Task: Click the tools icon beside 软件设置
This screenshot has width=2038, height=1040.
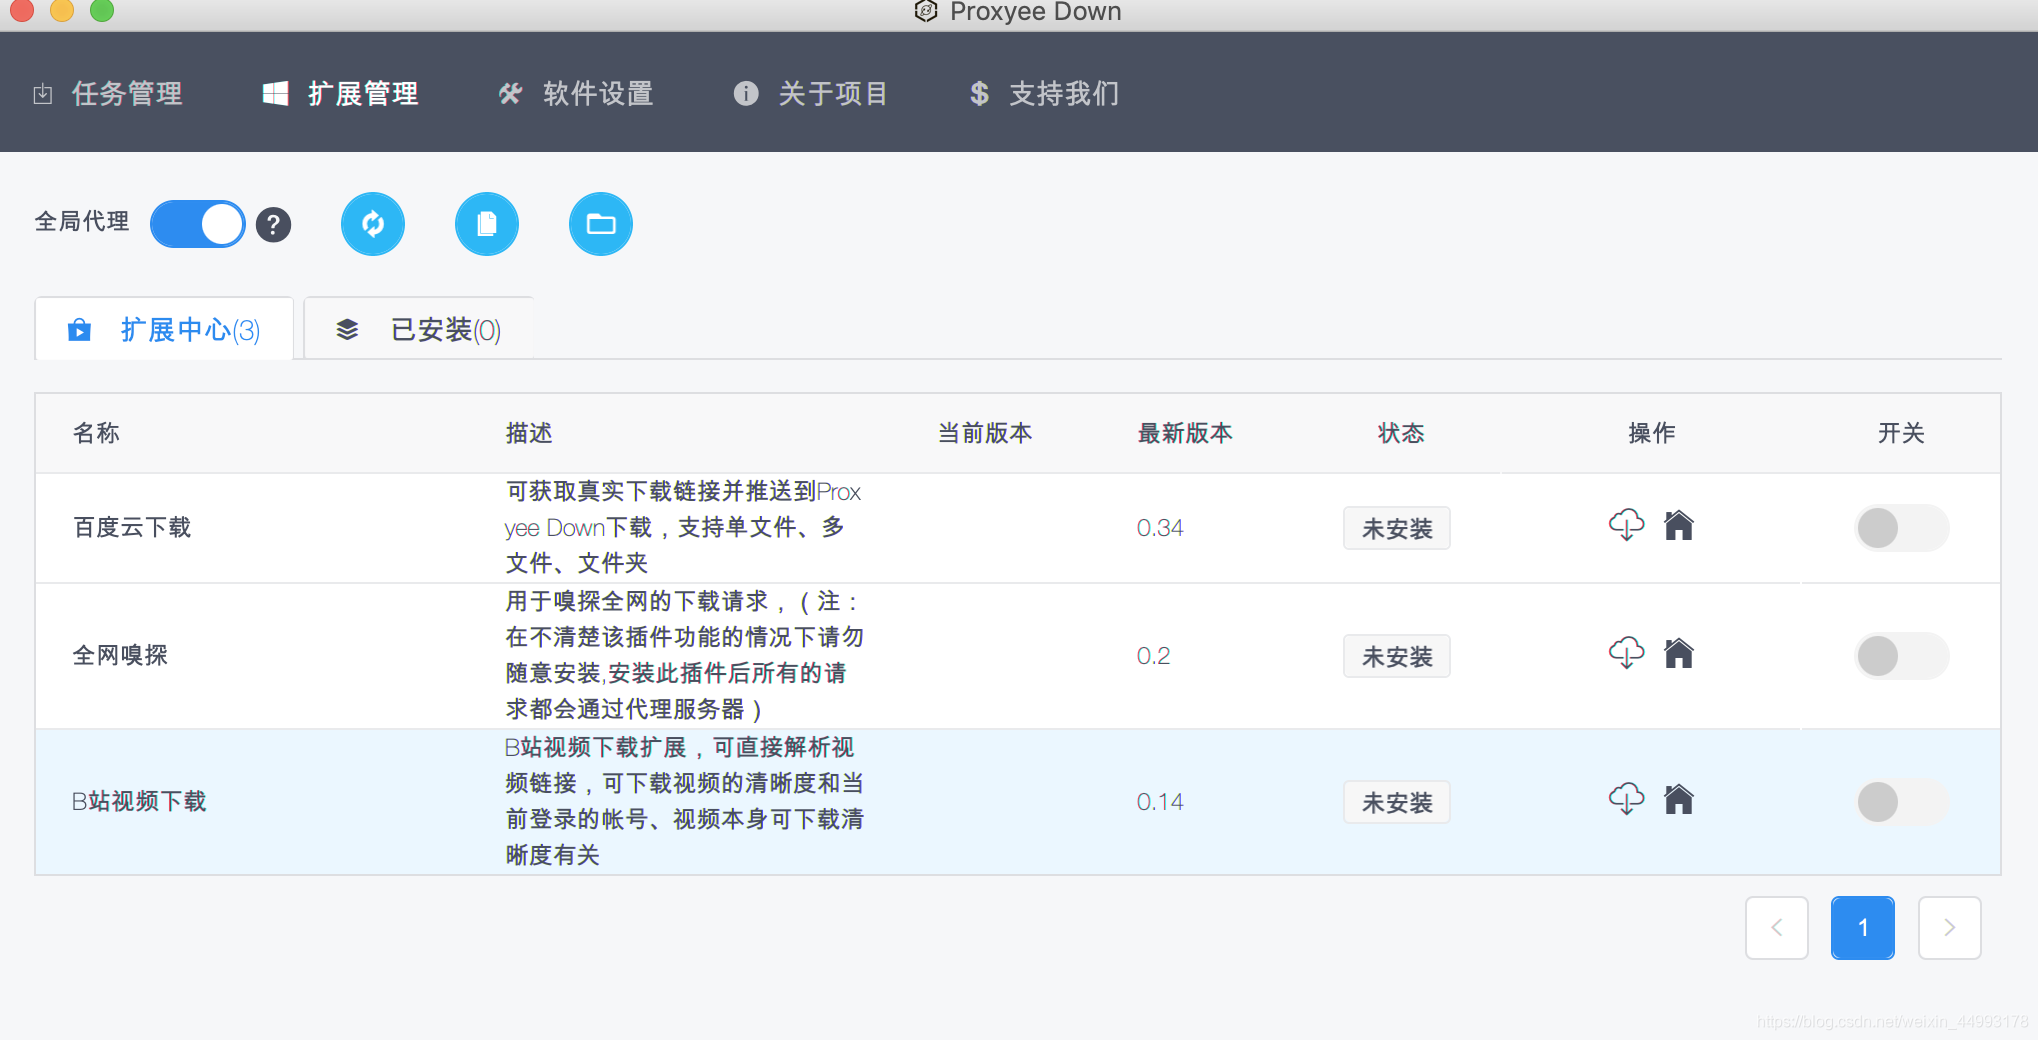Action: [x=511, y=94]
